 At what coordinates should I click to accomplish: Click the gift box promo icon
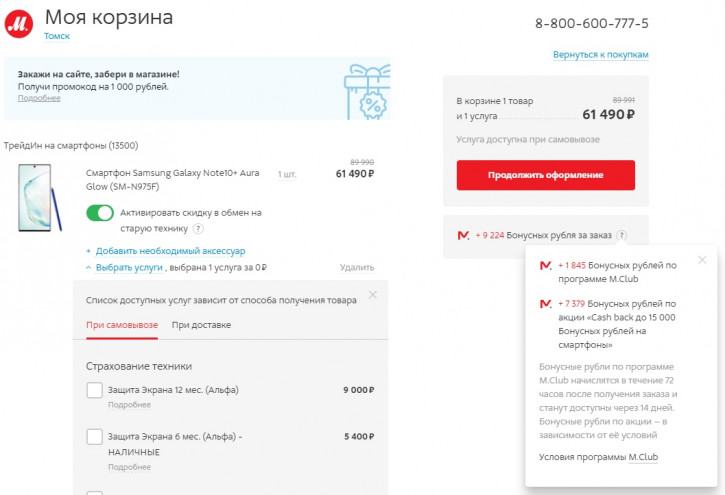point(368,92)
